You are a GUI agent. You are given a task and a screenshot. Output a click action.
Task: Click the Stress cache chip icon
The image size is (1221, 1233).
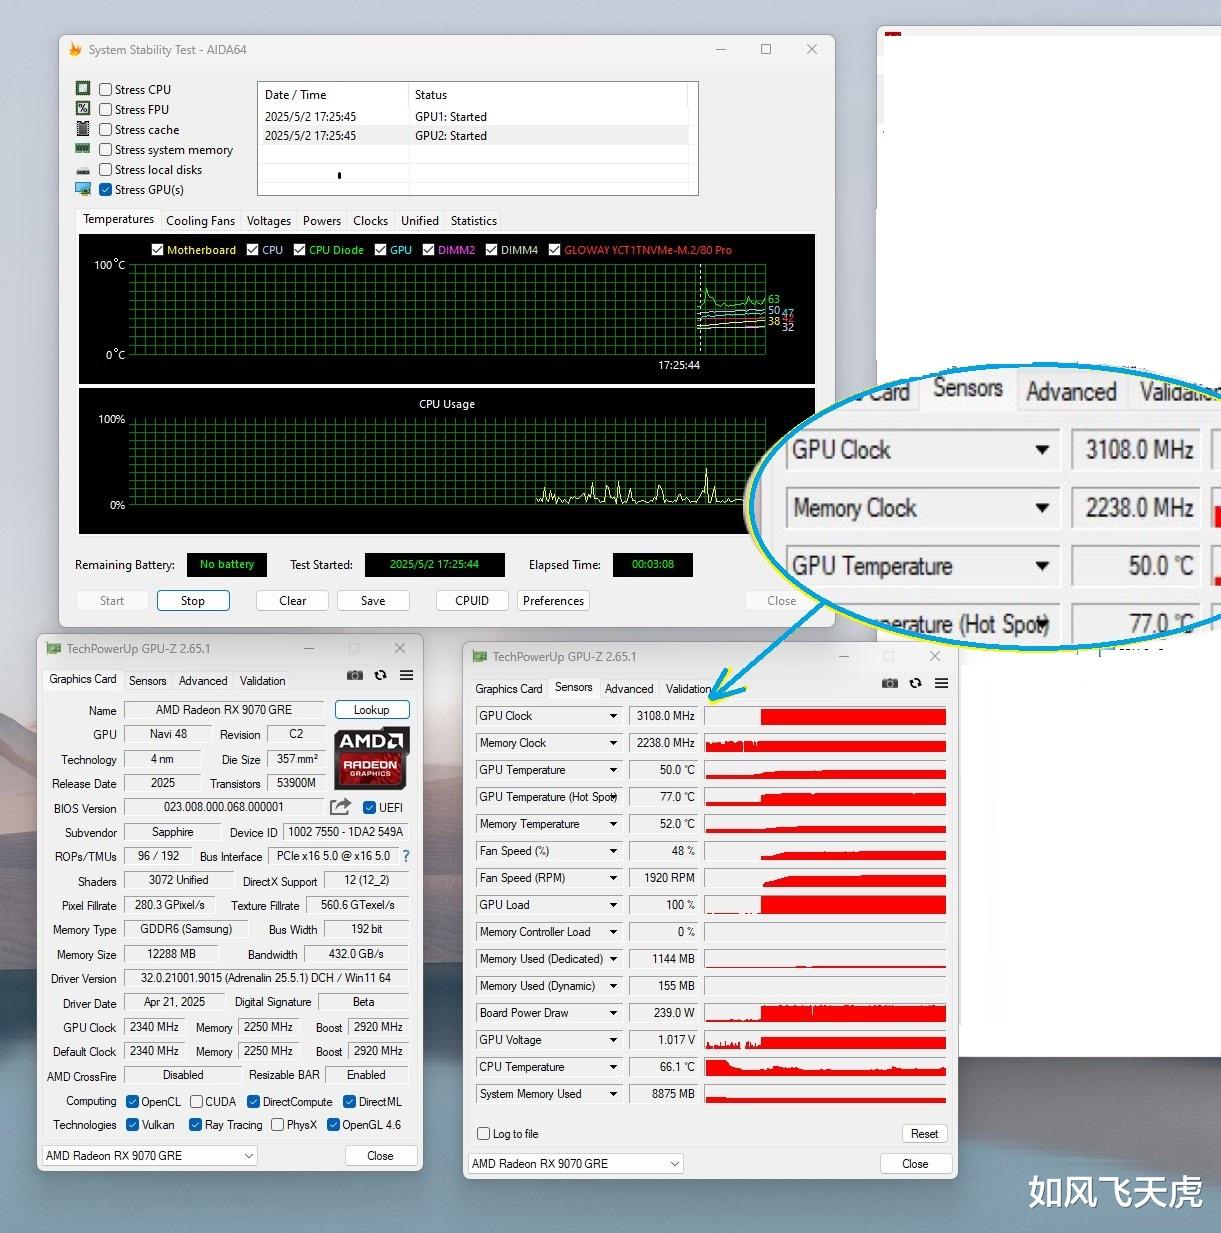(x=83, y=128)
